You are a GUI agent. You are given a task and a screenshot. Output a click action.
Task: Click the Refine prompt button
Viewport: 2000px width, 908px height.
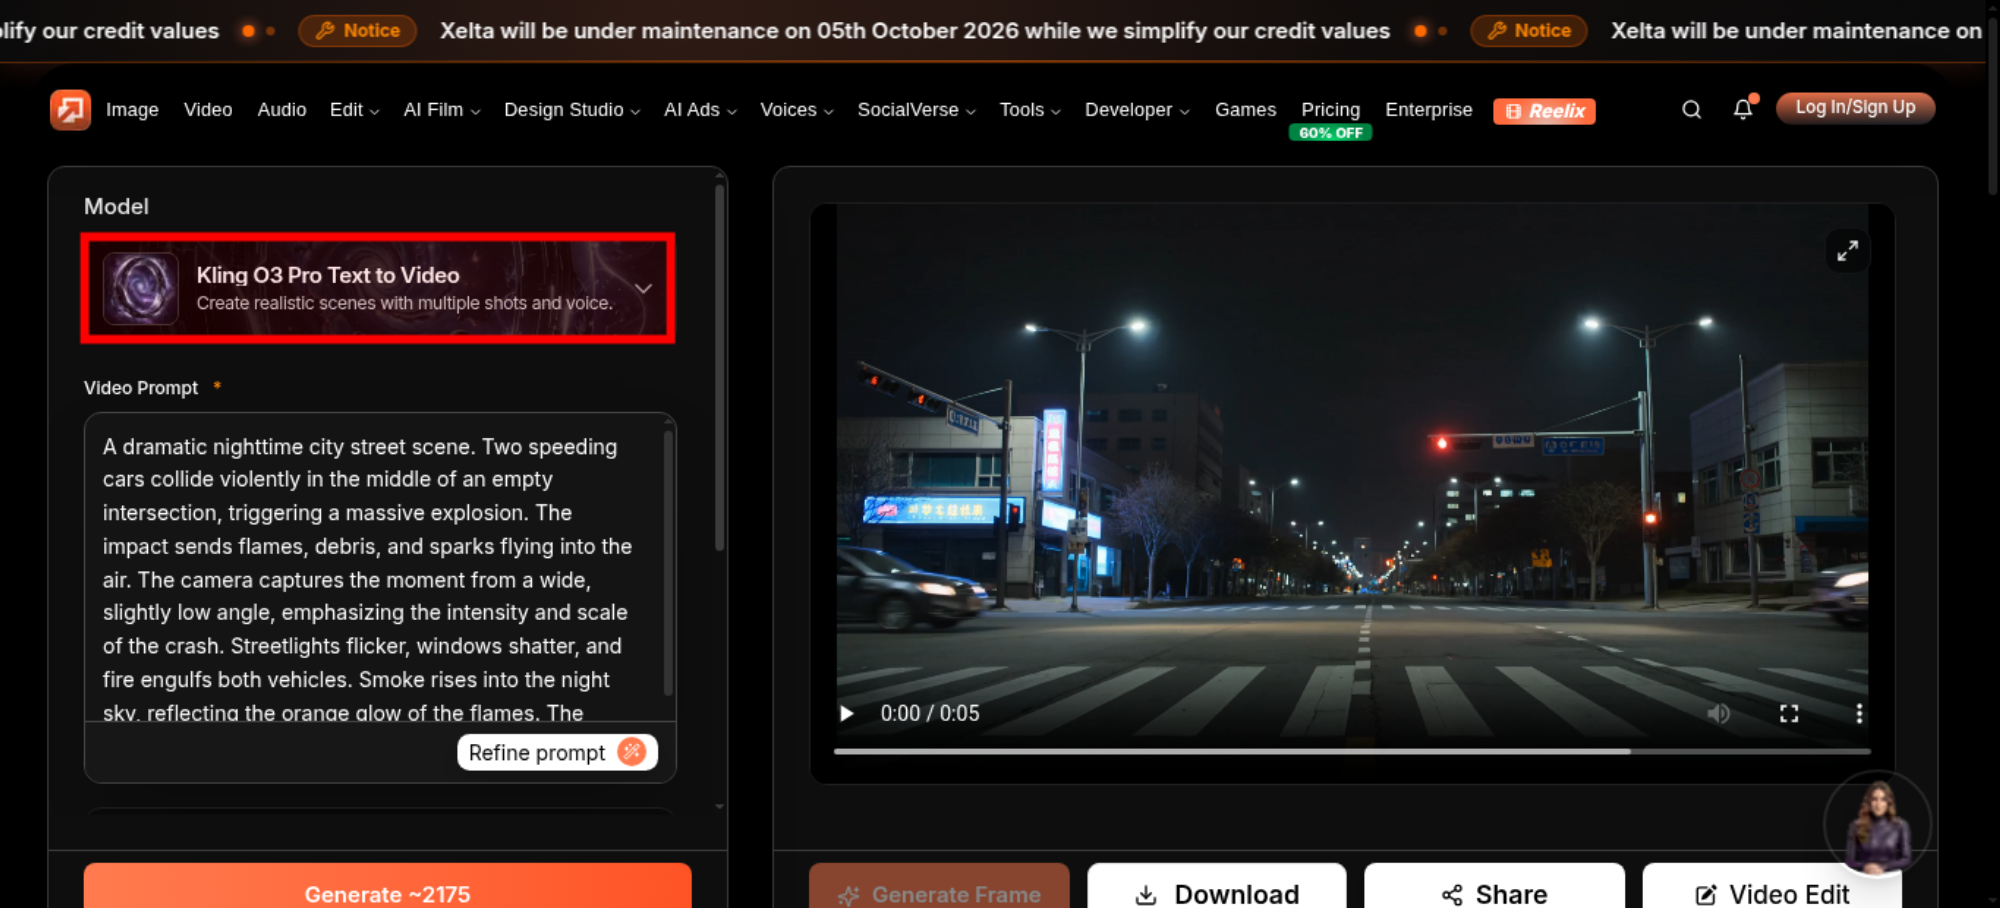click(x=557, y=752)
